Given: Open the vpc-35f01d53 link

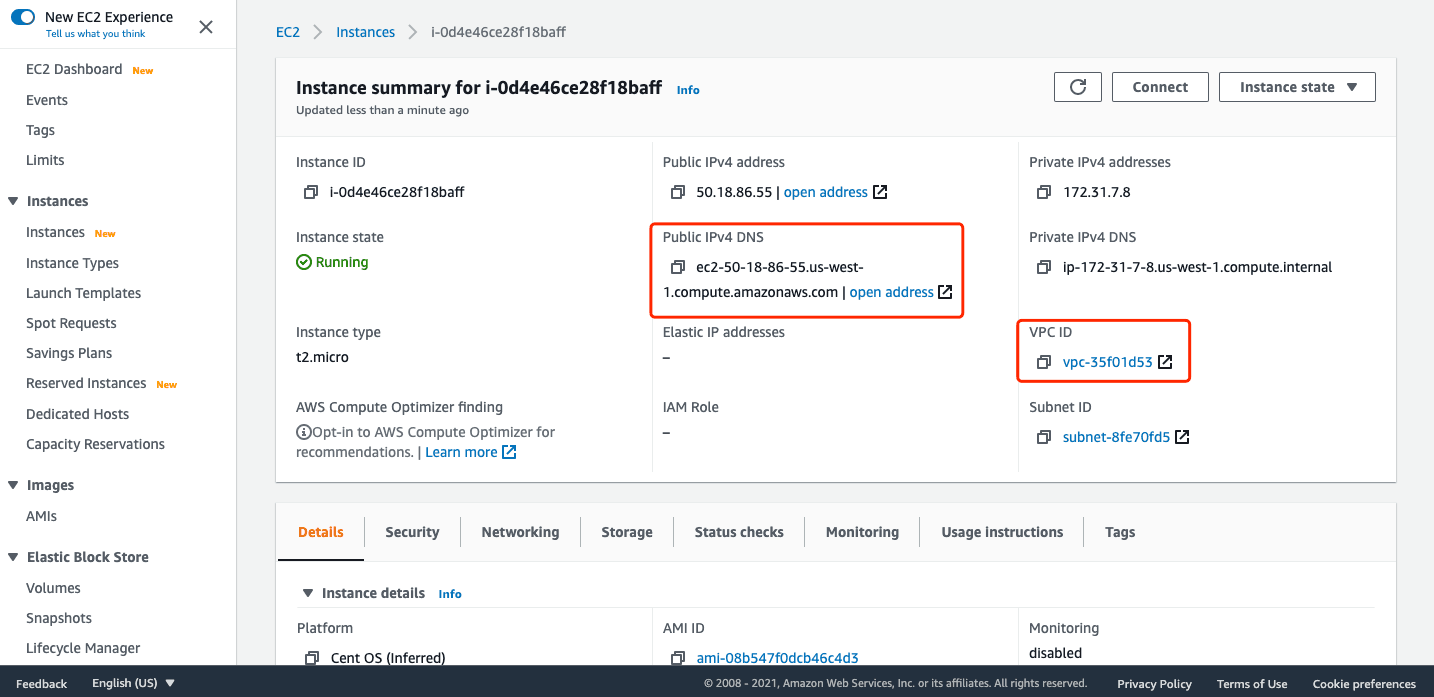Looking at the screenshot, I should tap(1108, 362).
